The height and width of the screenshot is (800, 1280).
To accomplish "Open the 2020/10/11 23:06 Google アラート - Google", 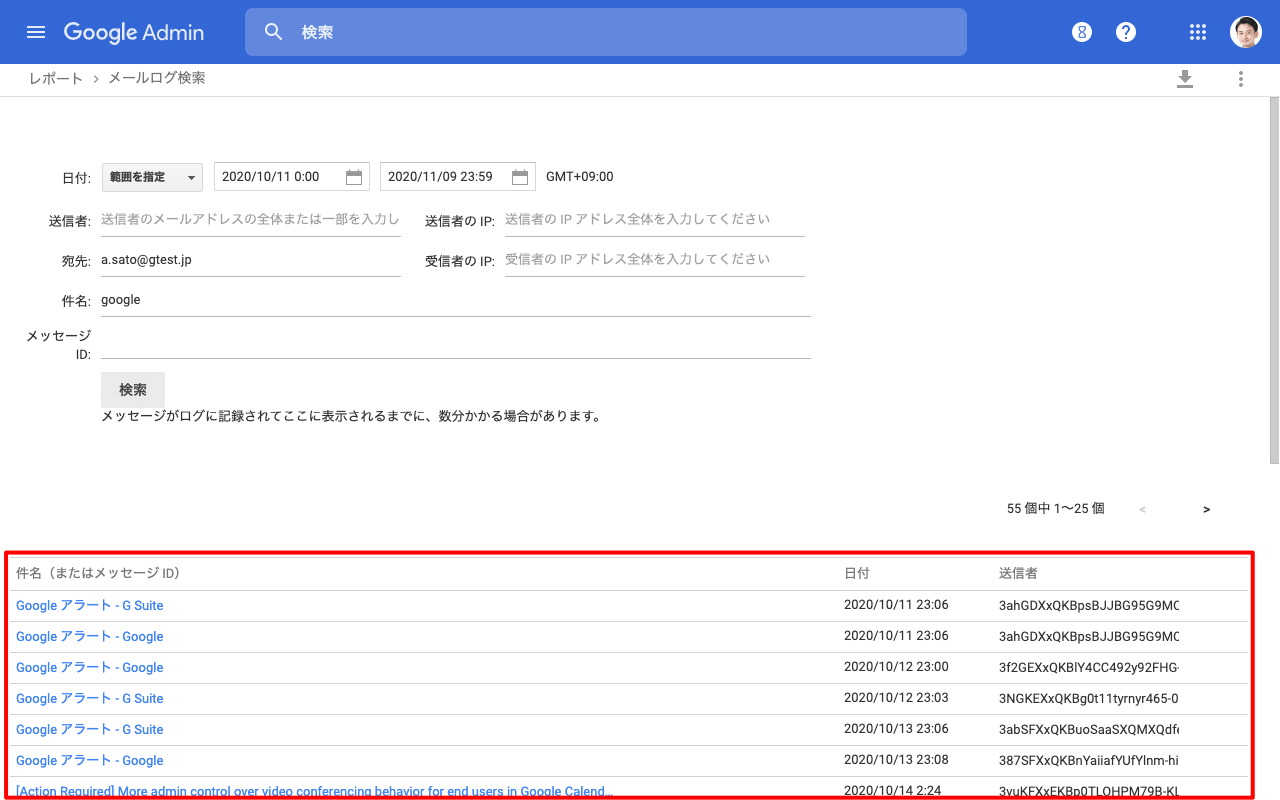I will [x=90, y=636].
